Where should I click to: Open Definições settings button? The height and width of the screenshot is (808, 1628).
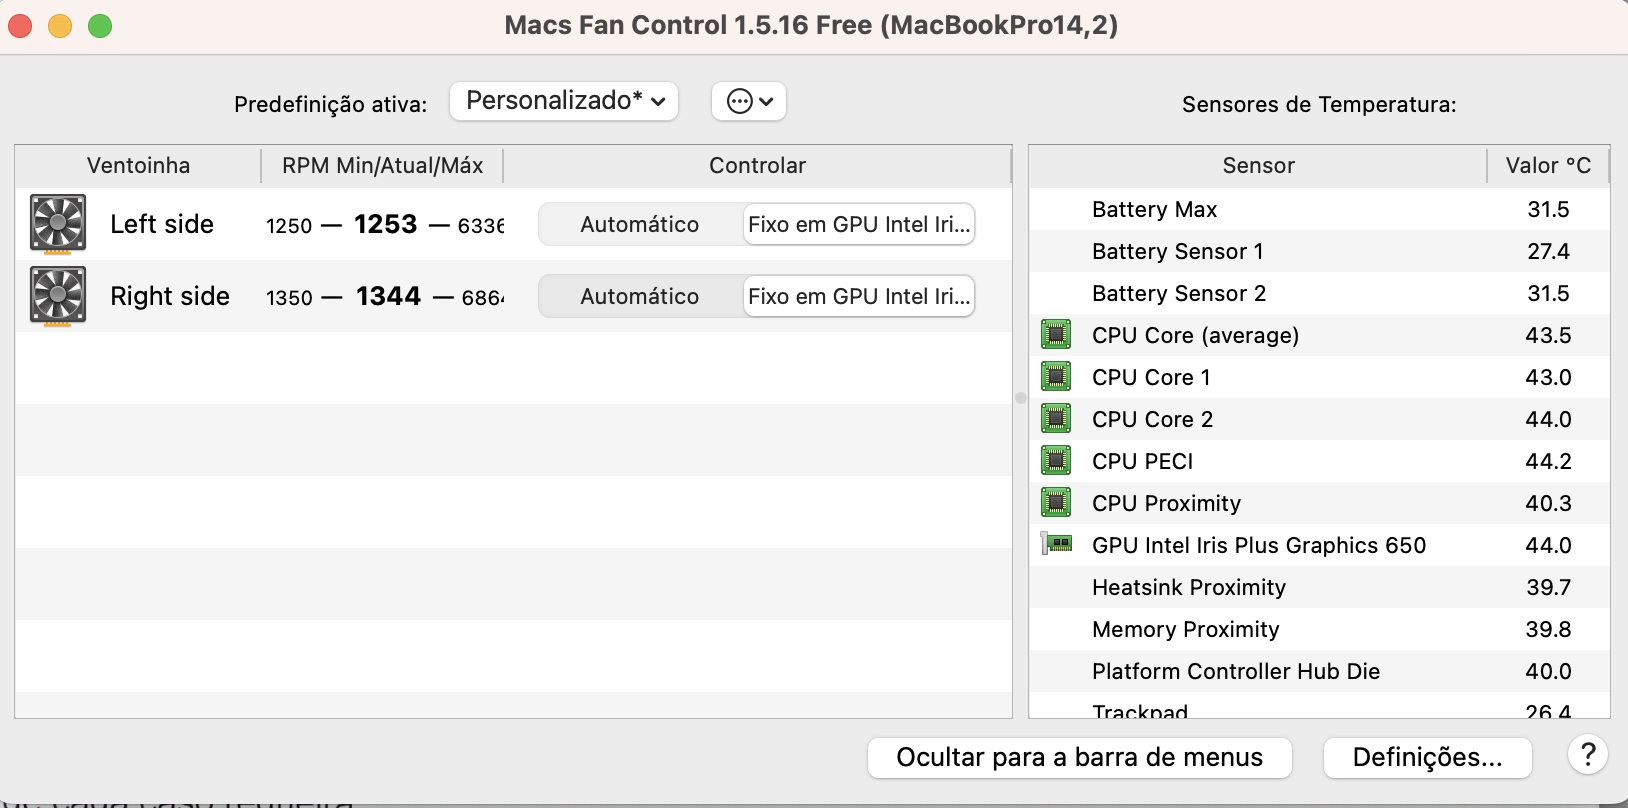1427,758
